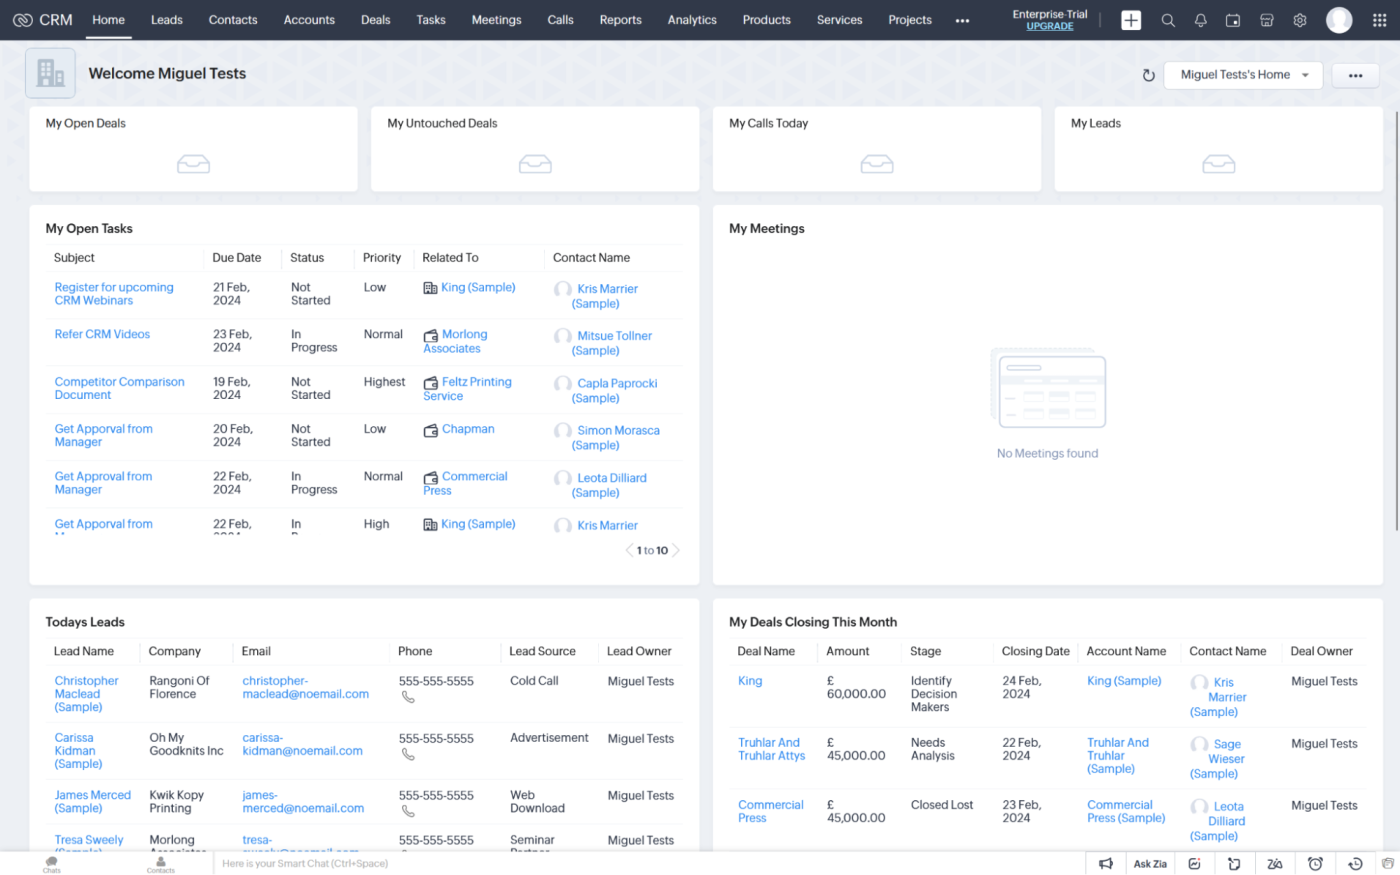Open the Truhlar And Truhlar Attys deal
1400x875 pixels.
pos(771,749)
